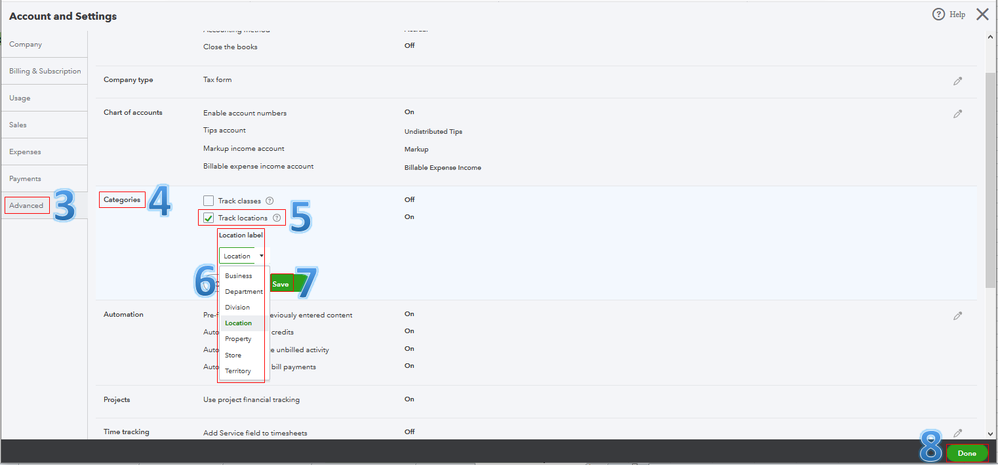This screenshot has height=465, width=998.
Task: Open the Expenses settings tab
Action: click(x=44, y=152)
